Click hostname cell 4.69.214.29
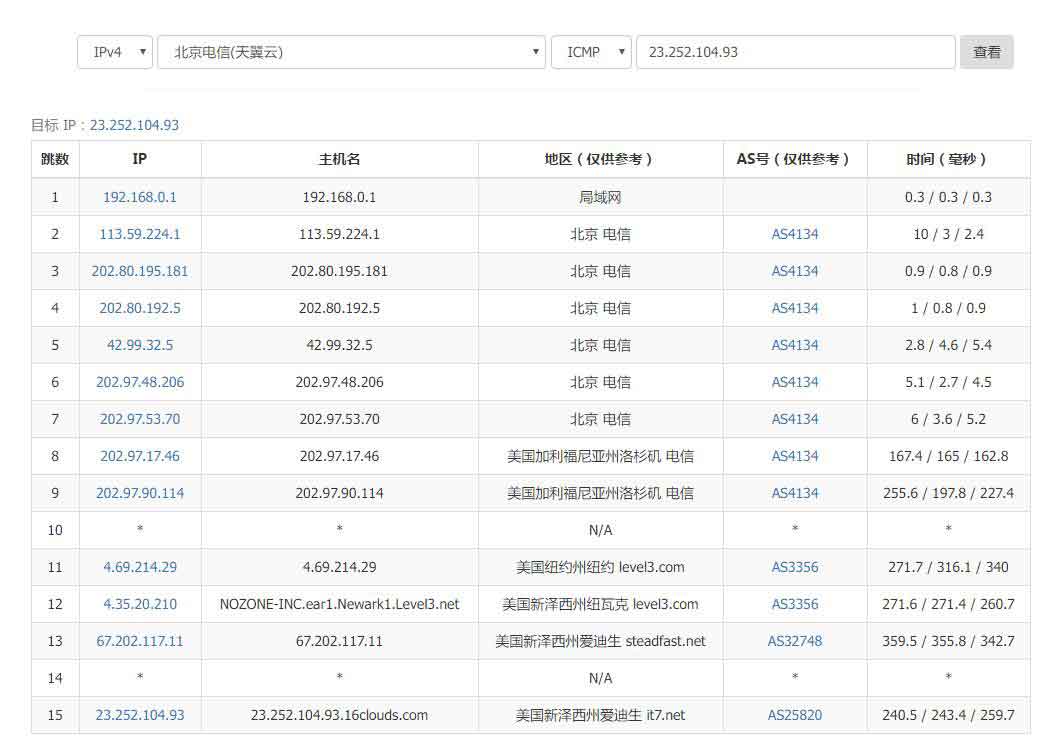Image resolution: width=1053 pixels, height=742 pixels. pyautogui.click(x=339, y=567)
